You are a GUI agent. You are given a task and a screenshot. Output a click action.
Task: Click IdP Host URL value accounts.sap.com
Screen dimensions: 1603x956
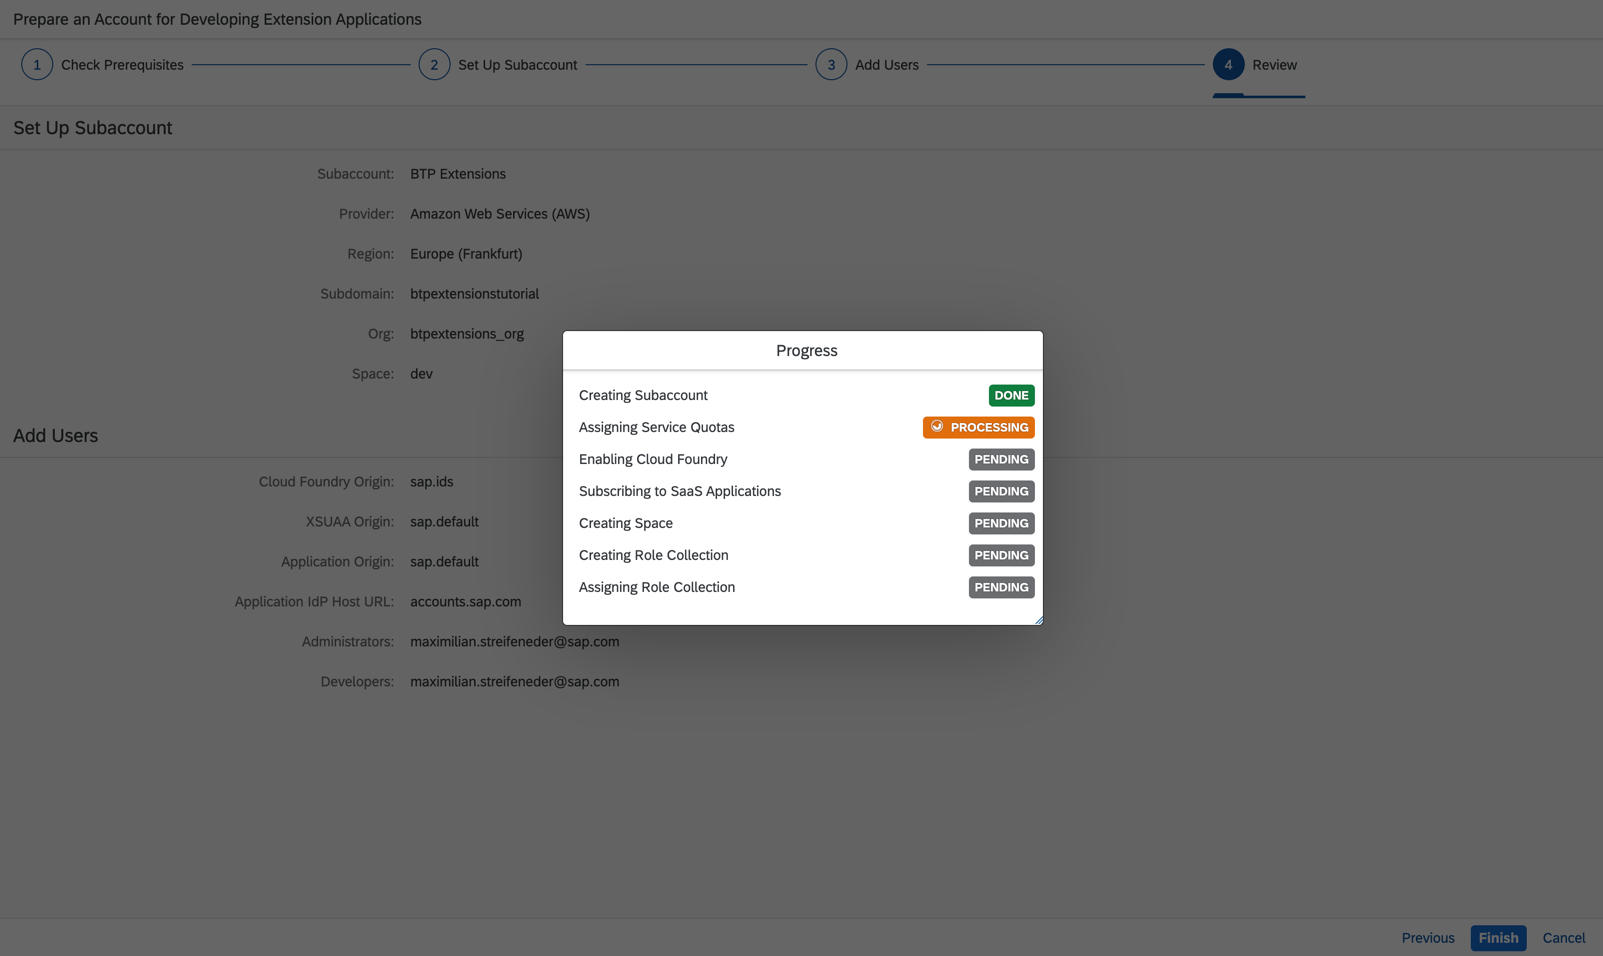466,602
